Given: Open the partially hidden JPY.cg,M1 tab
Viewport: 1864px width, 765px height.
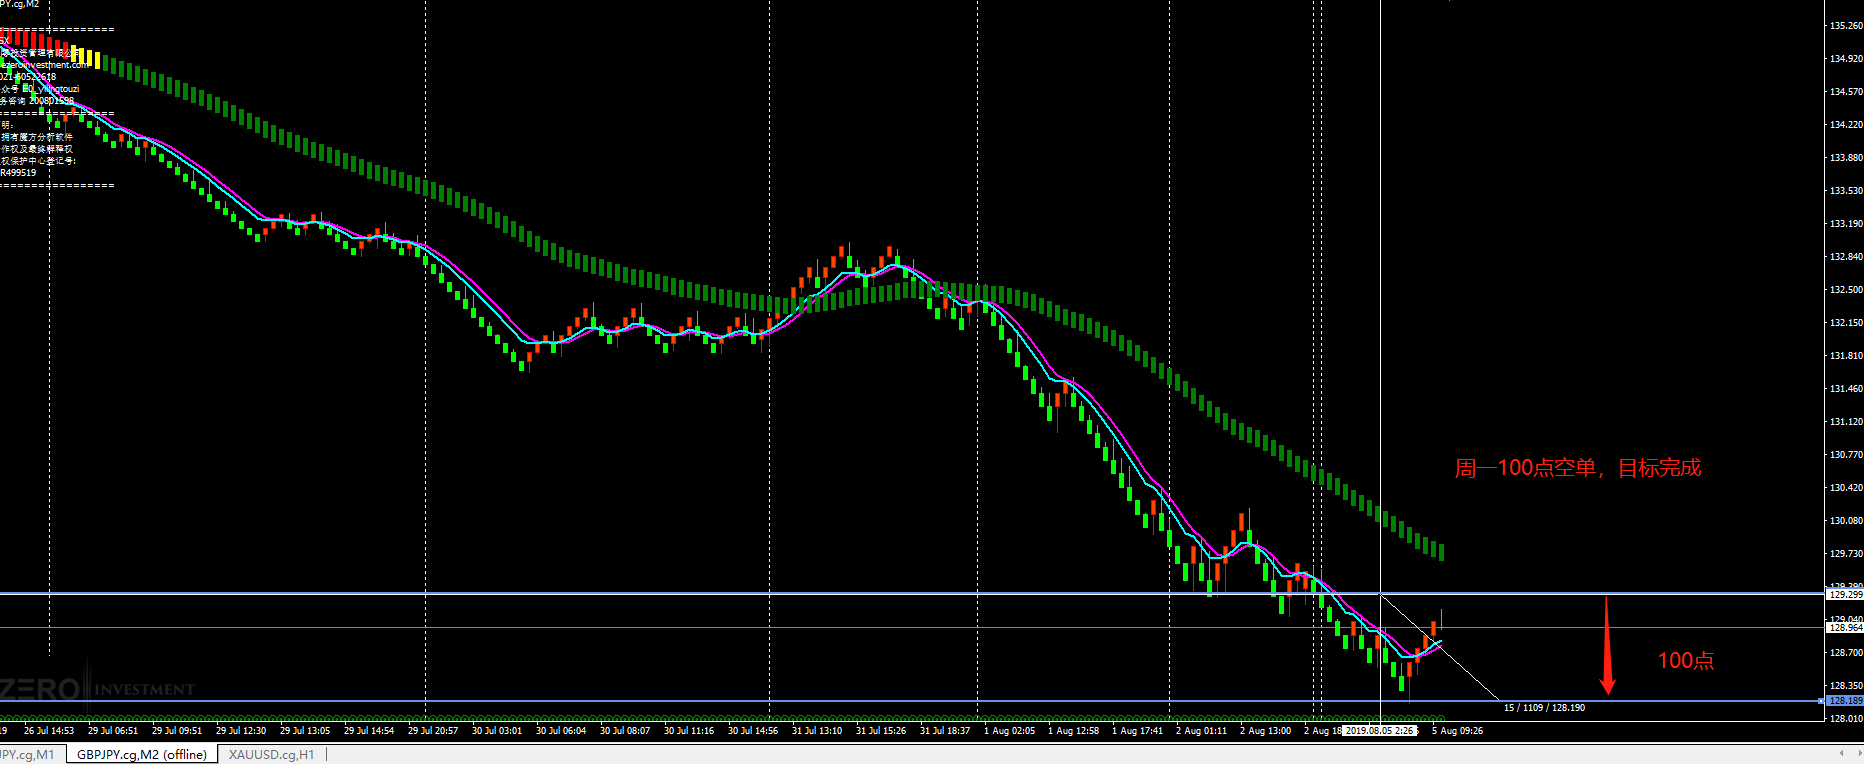Looking at the screenshot, I should (28, 755).
